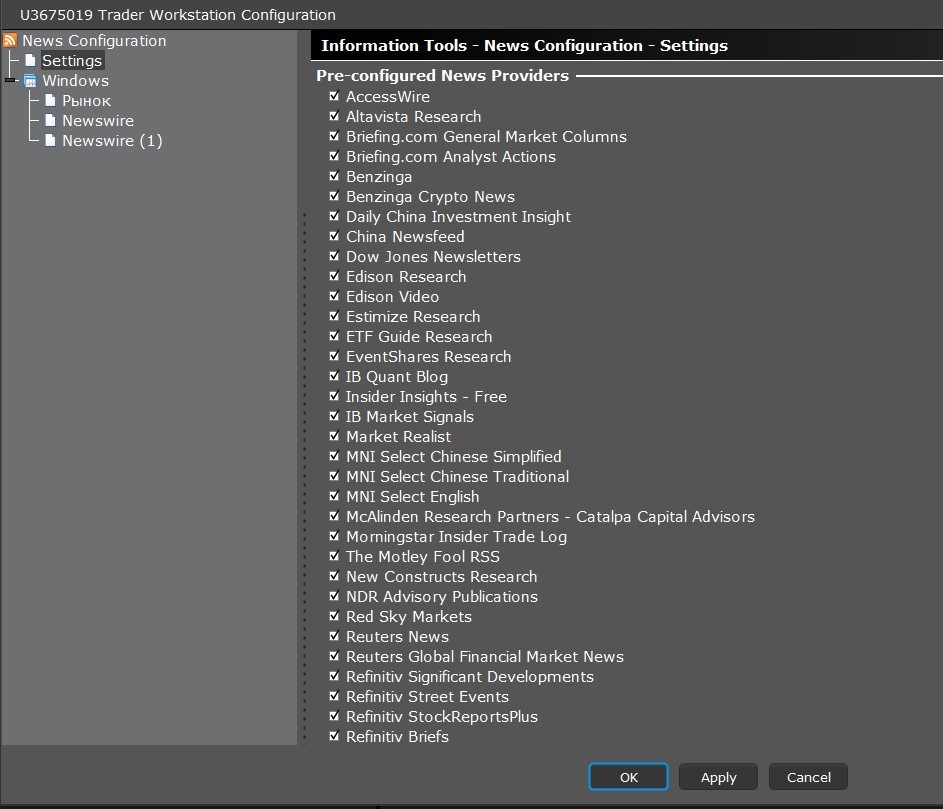The height and width of the screenshot is (809, 943).
Task: Toggle New Constructs Research checkbox
Action: [334, 576]
